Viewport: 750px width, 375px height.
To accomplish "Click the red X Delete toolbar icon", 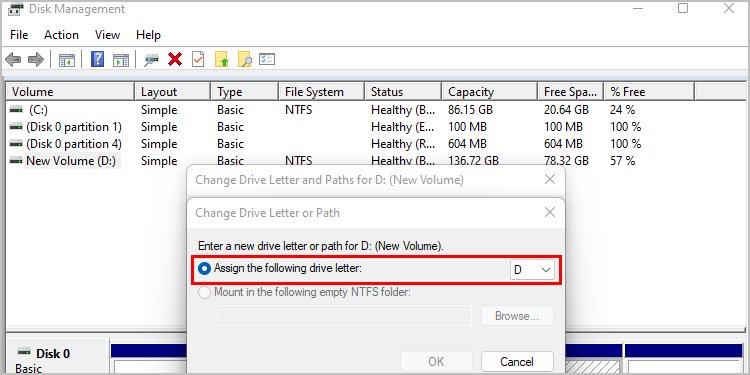I will click(175, 60).
